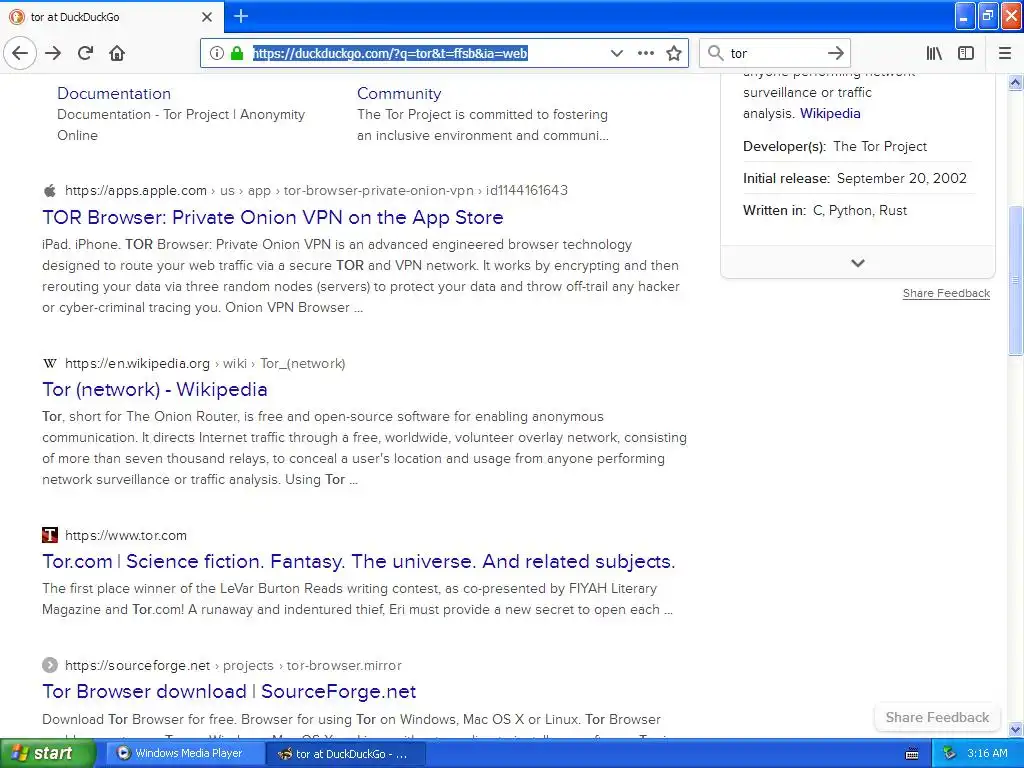The image size is (1024, 768).
Task: Click page scrollbar down arrow
Action: tap(1015, 729)
